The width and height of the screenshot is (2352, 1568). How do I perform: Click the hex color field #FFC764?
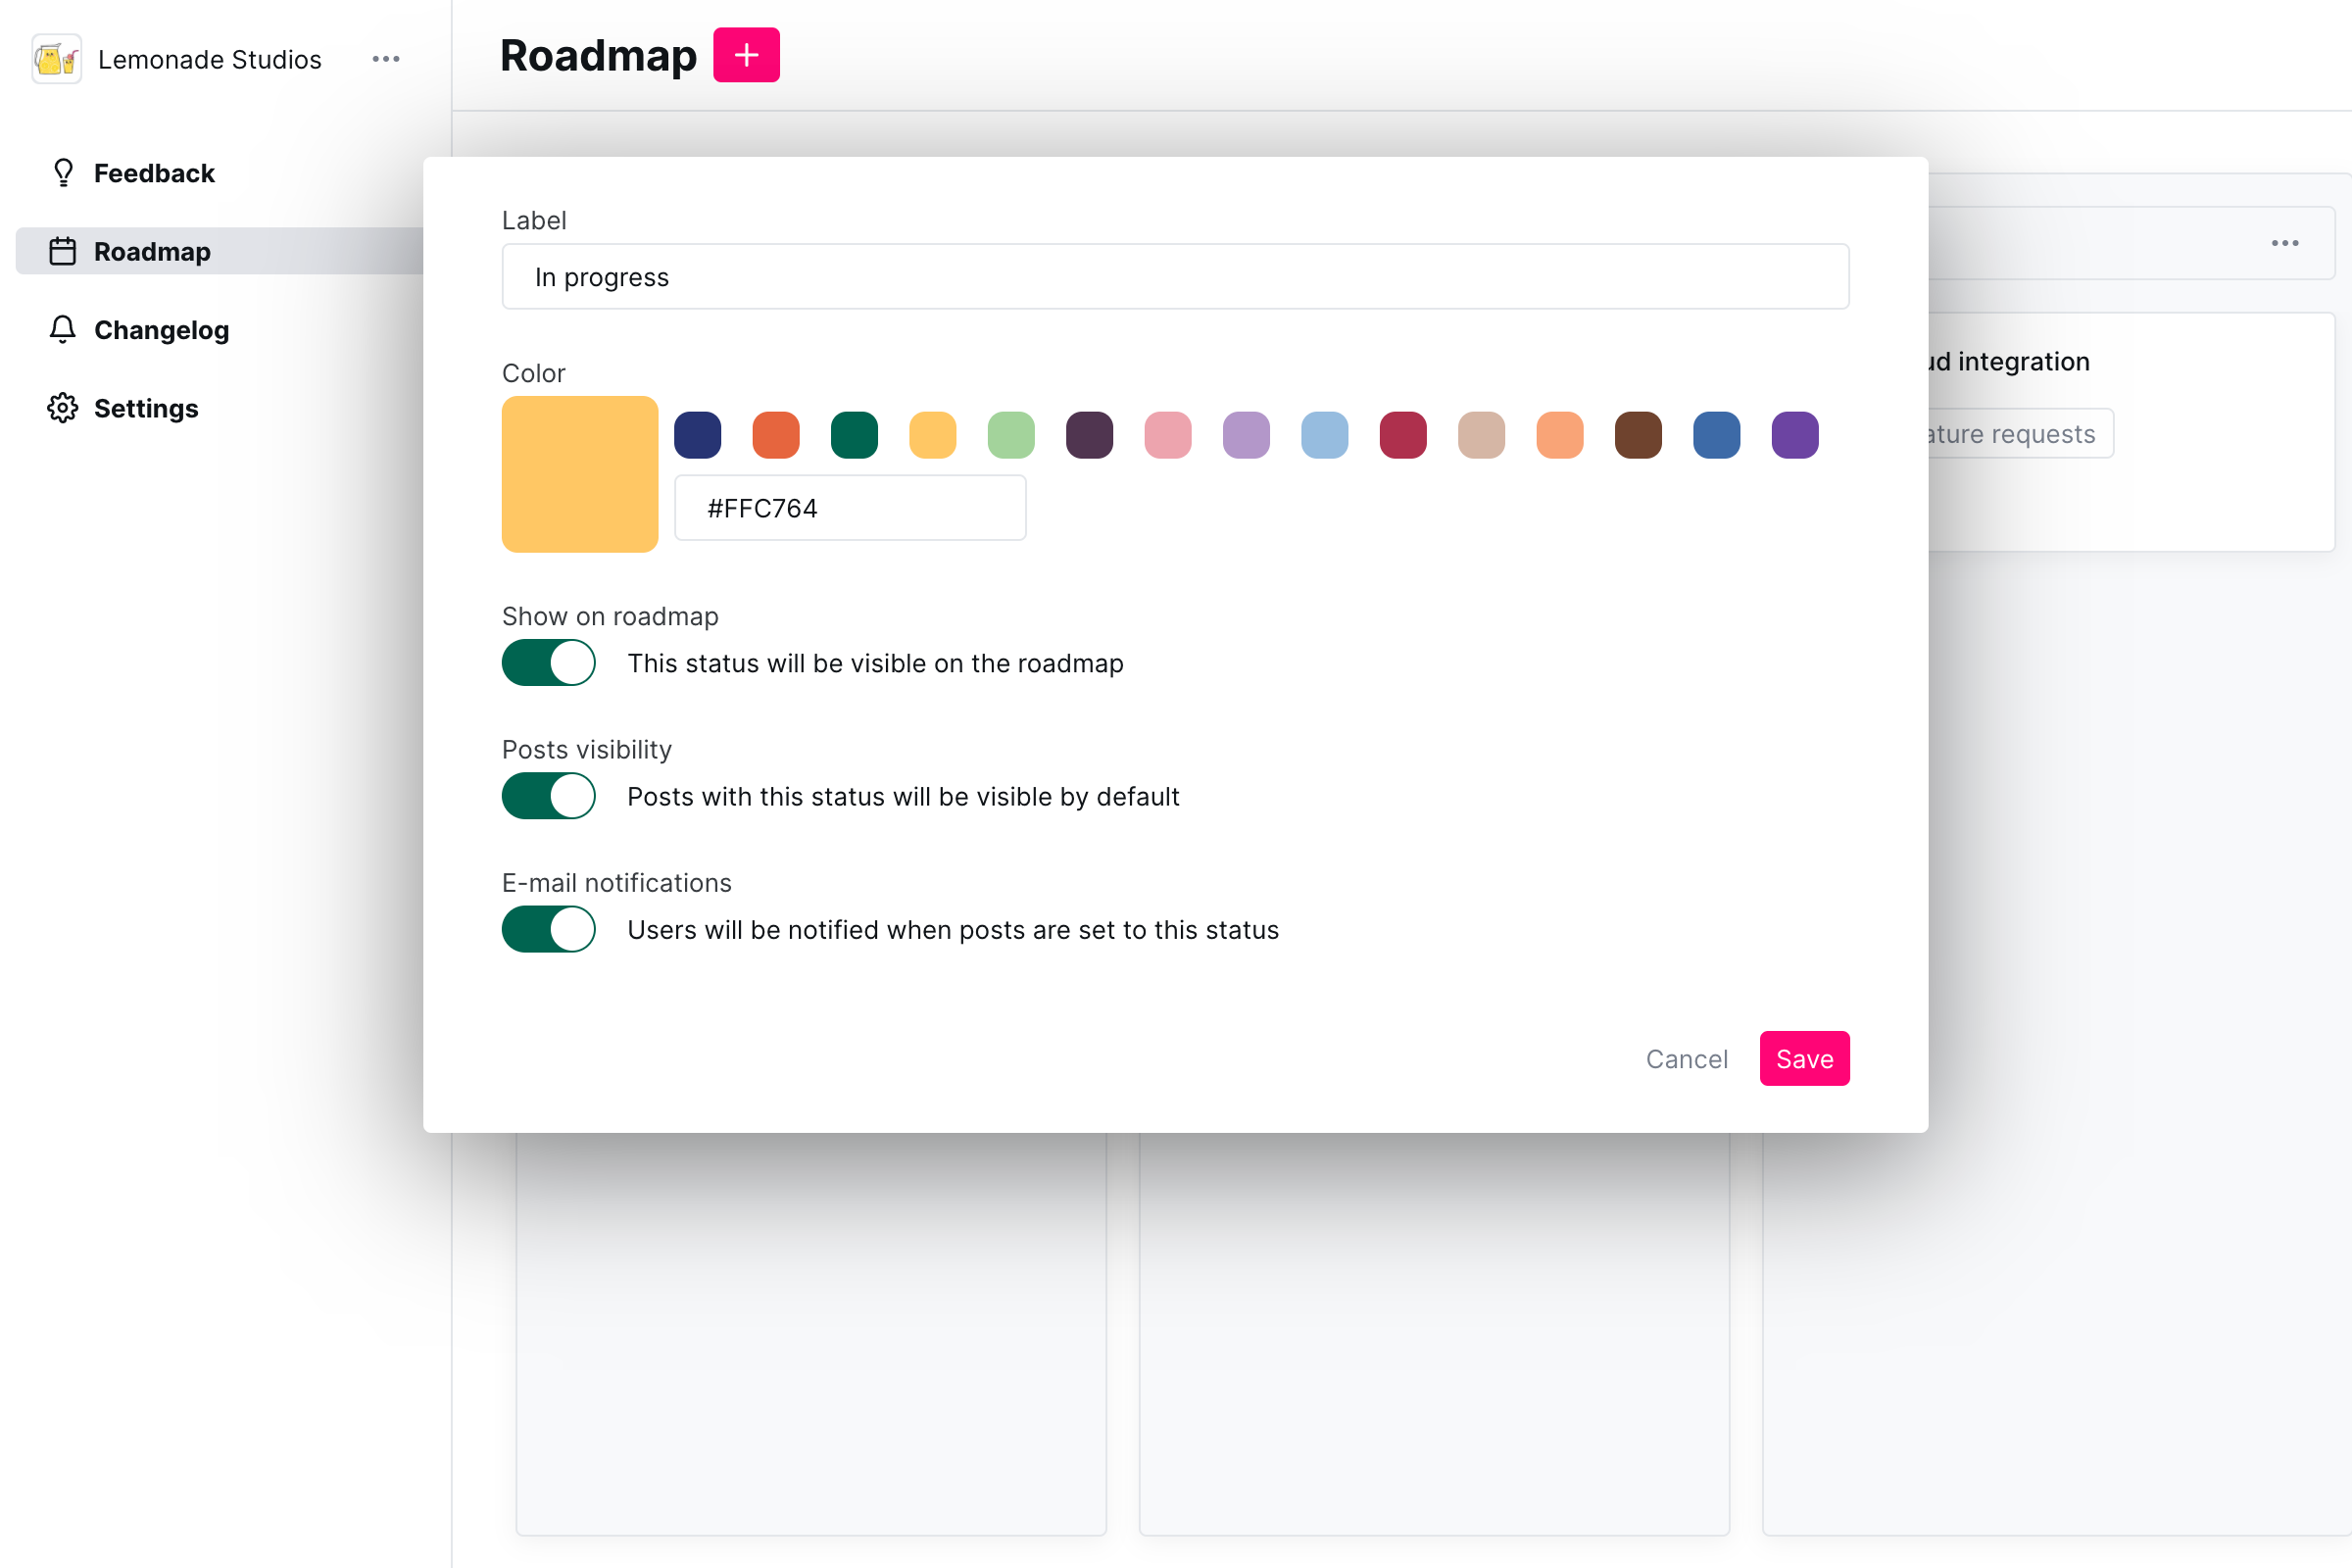tap(851, 508)
